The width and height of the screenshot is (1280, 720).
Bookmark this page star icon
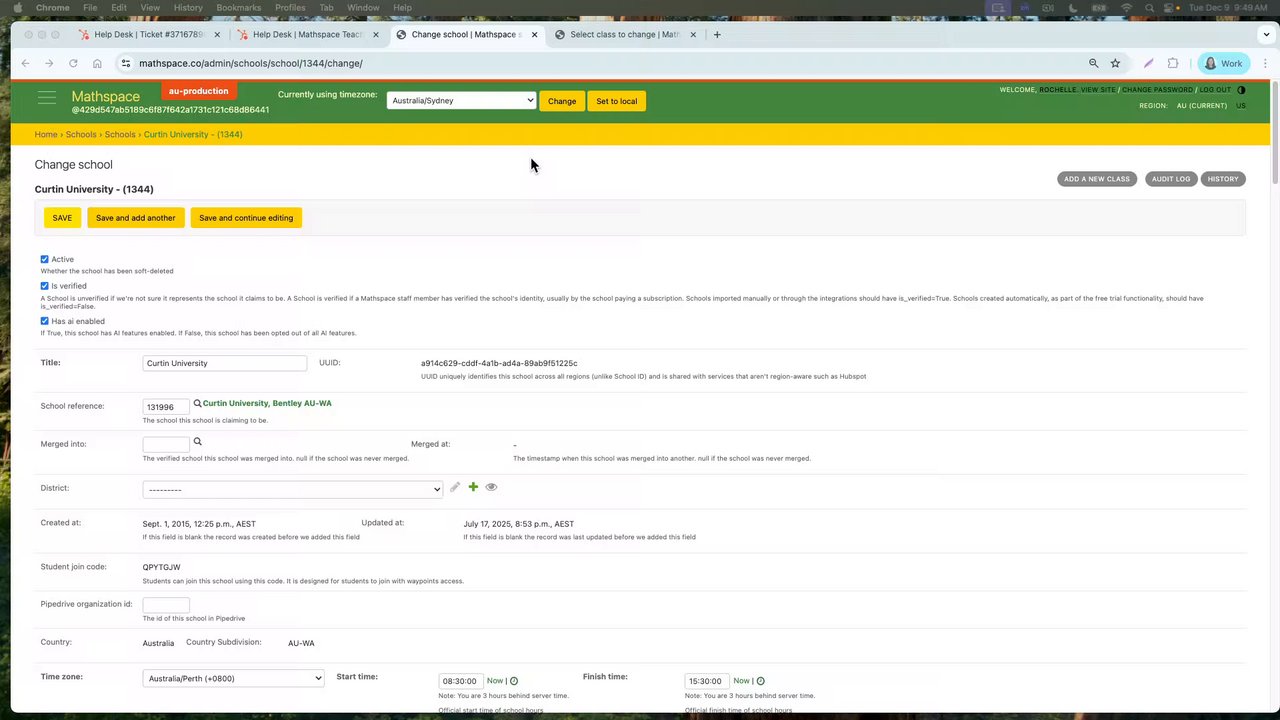(1115, 63)
